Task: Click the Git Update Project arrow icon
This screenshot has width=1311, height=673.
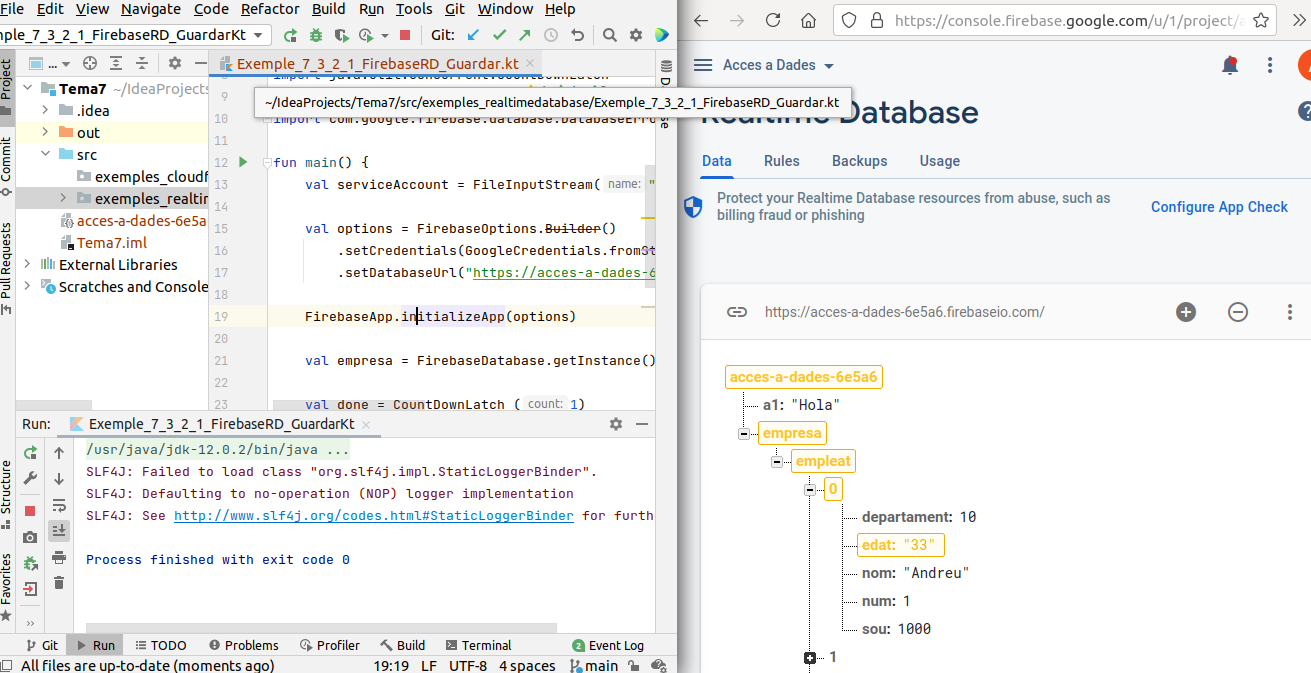Action: pyautogui.click(x=474, y=36)
